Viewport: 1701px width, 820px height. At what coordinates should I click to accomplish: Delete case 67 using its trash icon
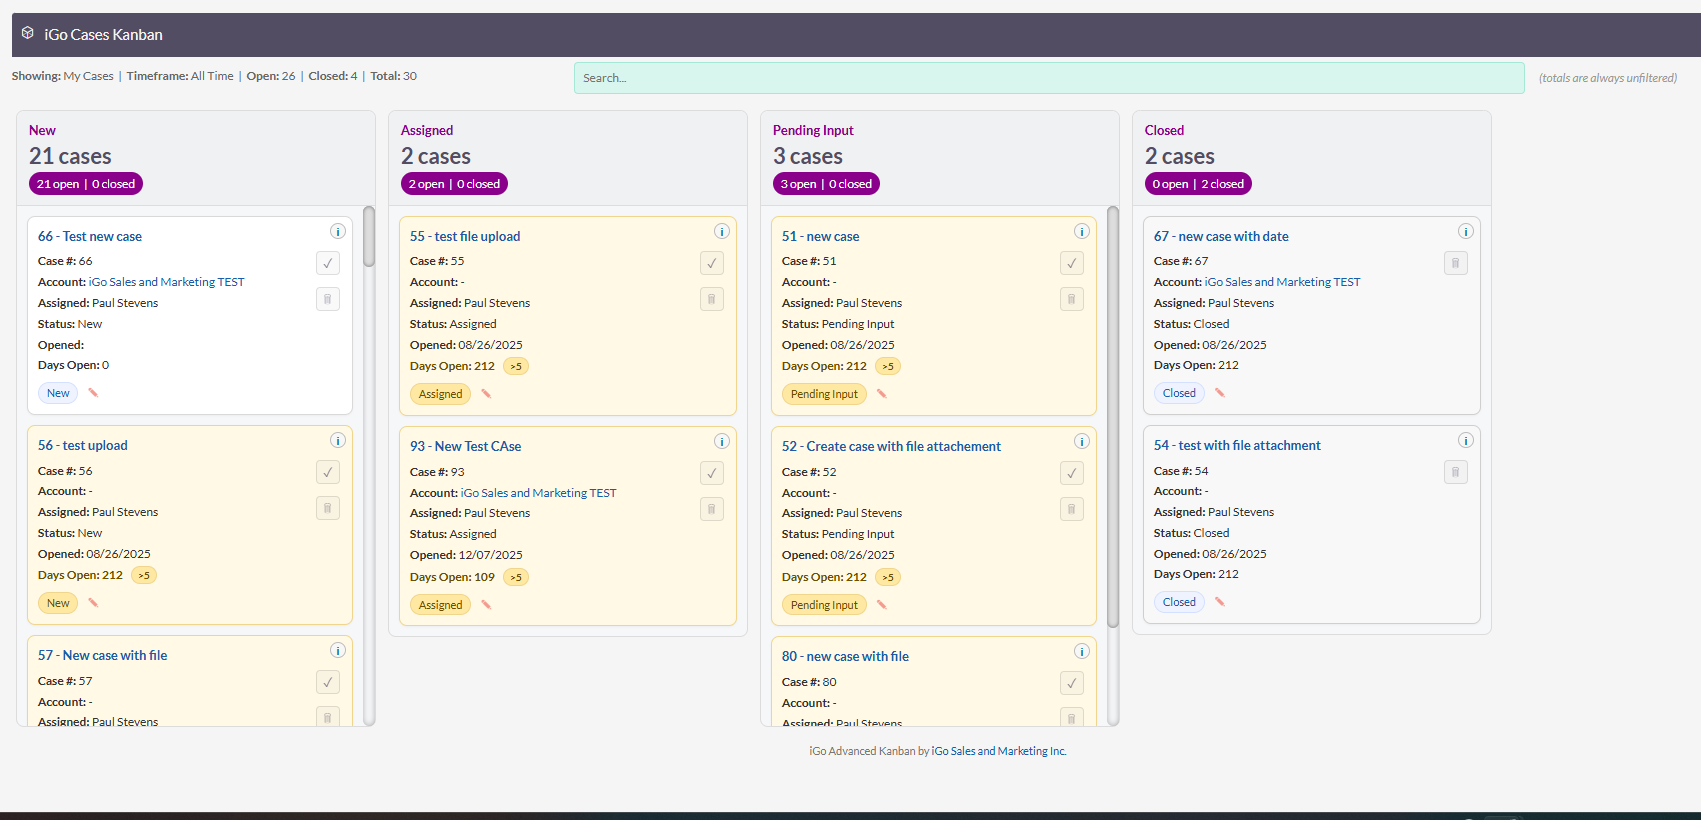[1456, 263]
